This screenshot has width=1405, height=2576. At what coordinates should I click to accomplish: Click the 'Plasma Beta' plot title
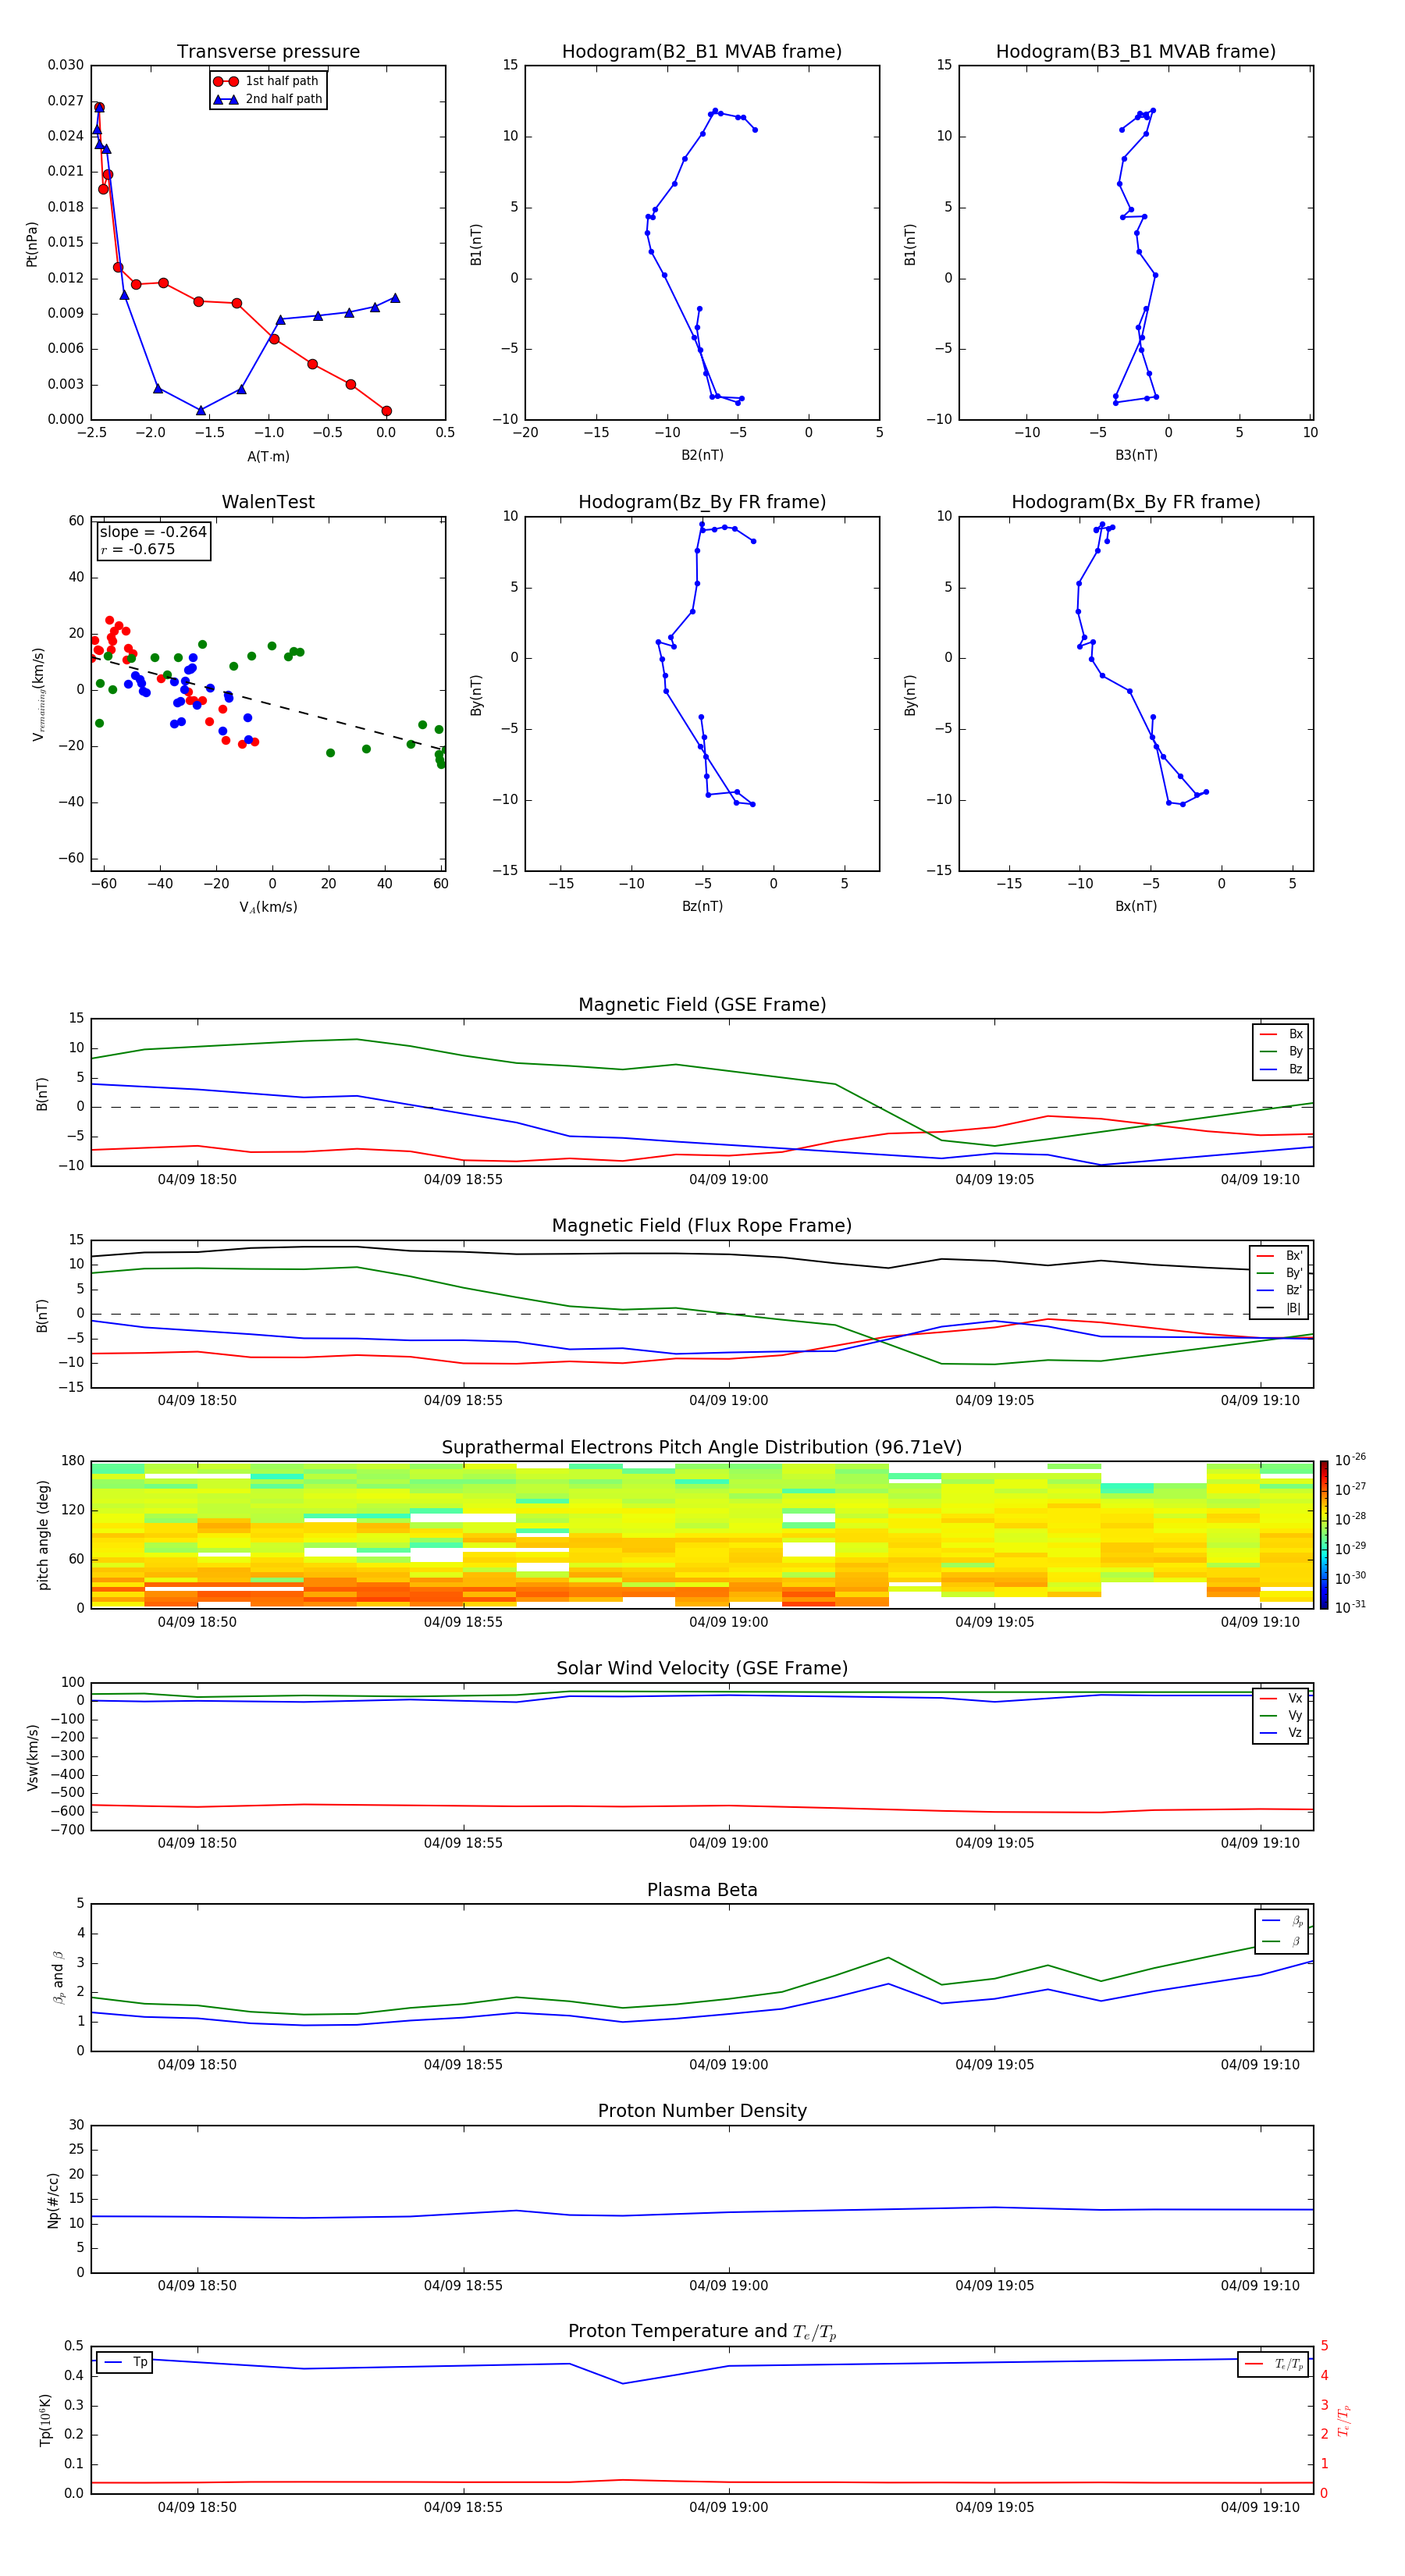702,1890
